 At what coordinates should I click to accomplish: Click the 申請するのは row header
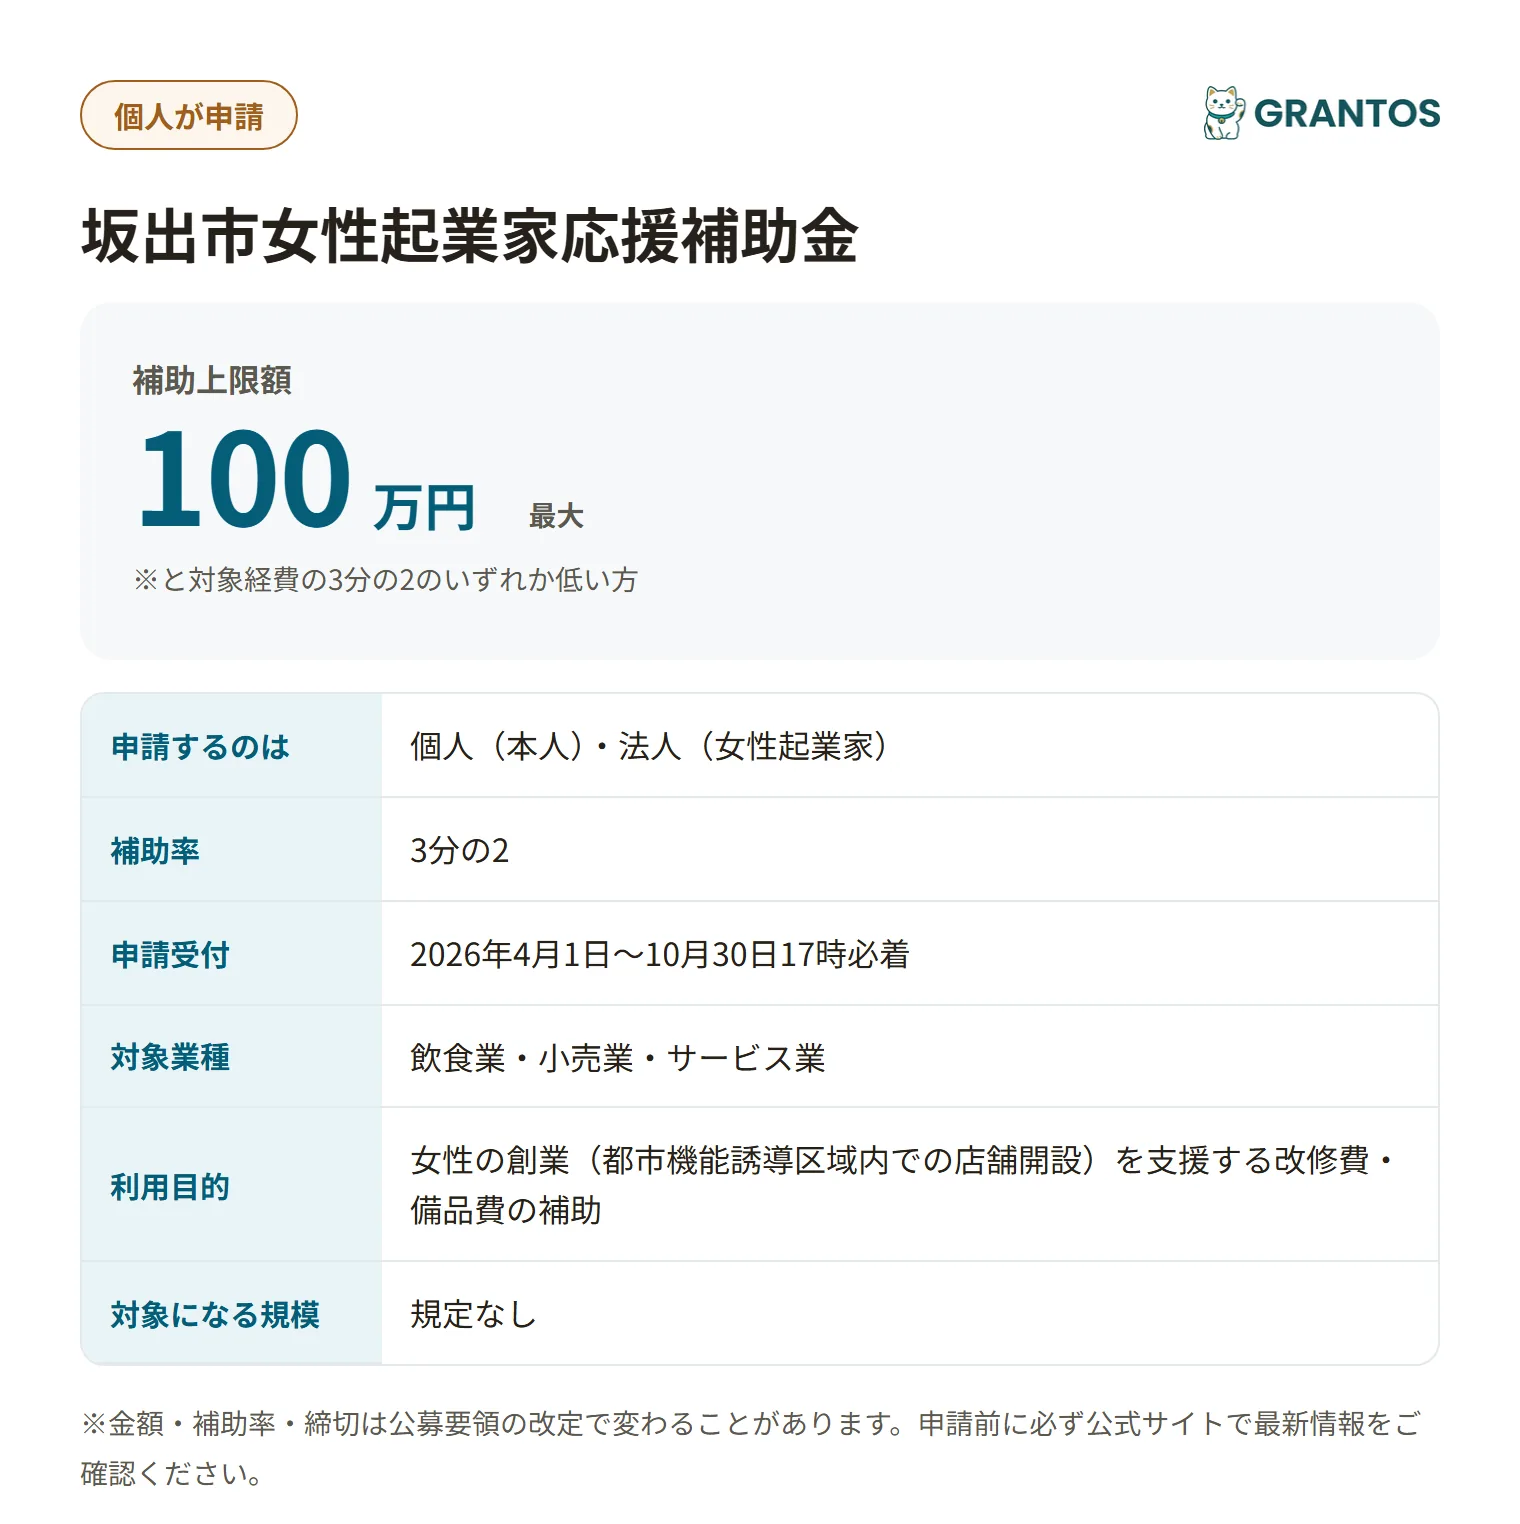(x=231, y=746)
